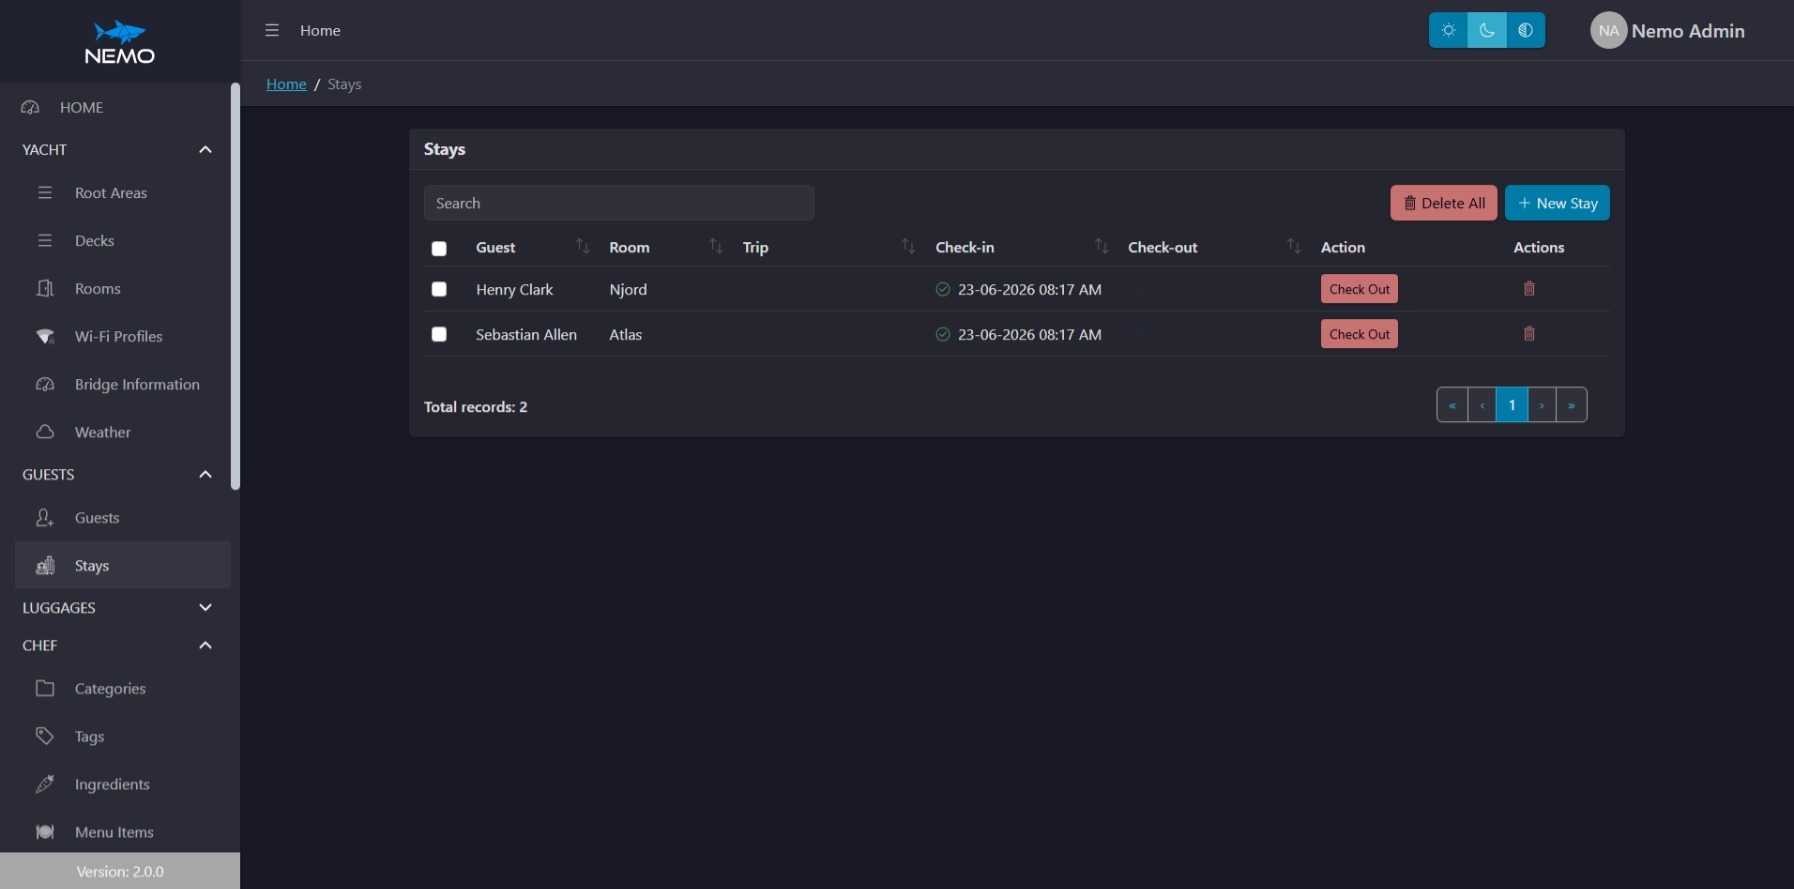The image size is (1794, 889).
Task: Click the Categories folder icon
Action: 45,688
